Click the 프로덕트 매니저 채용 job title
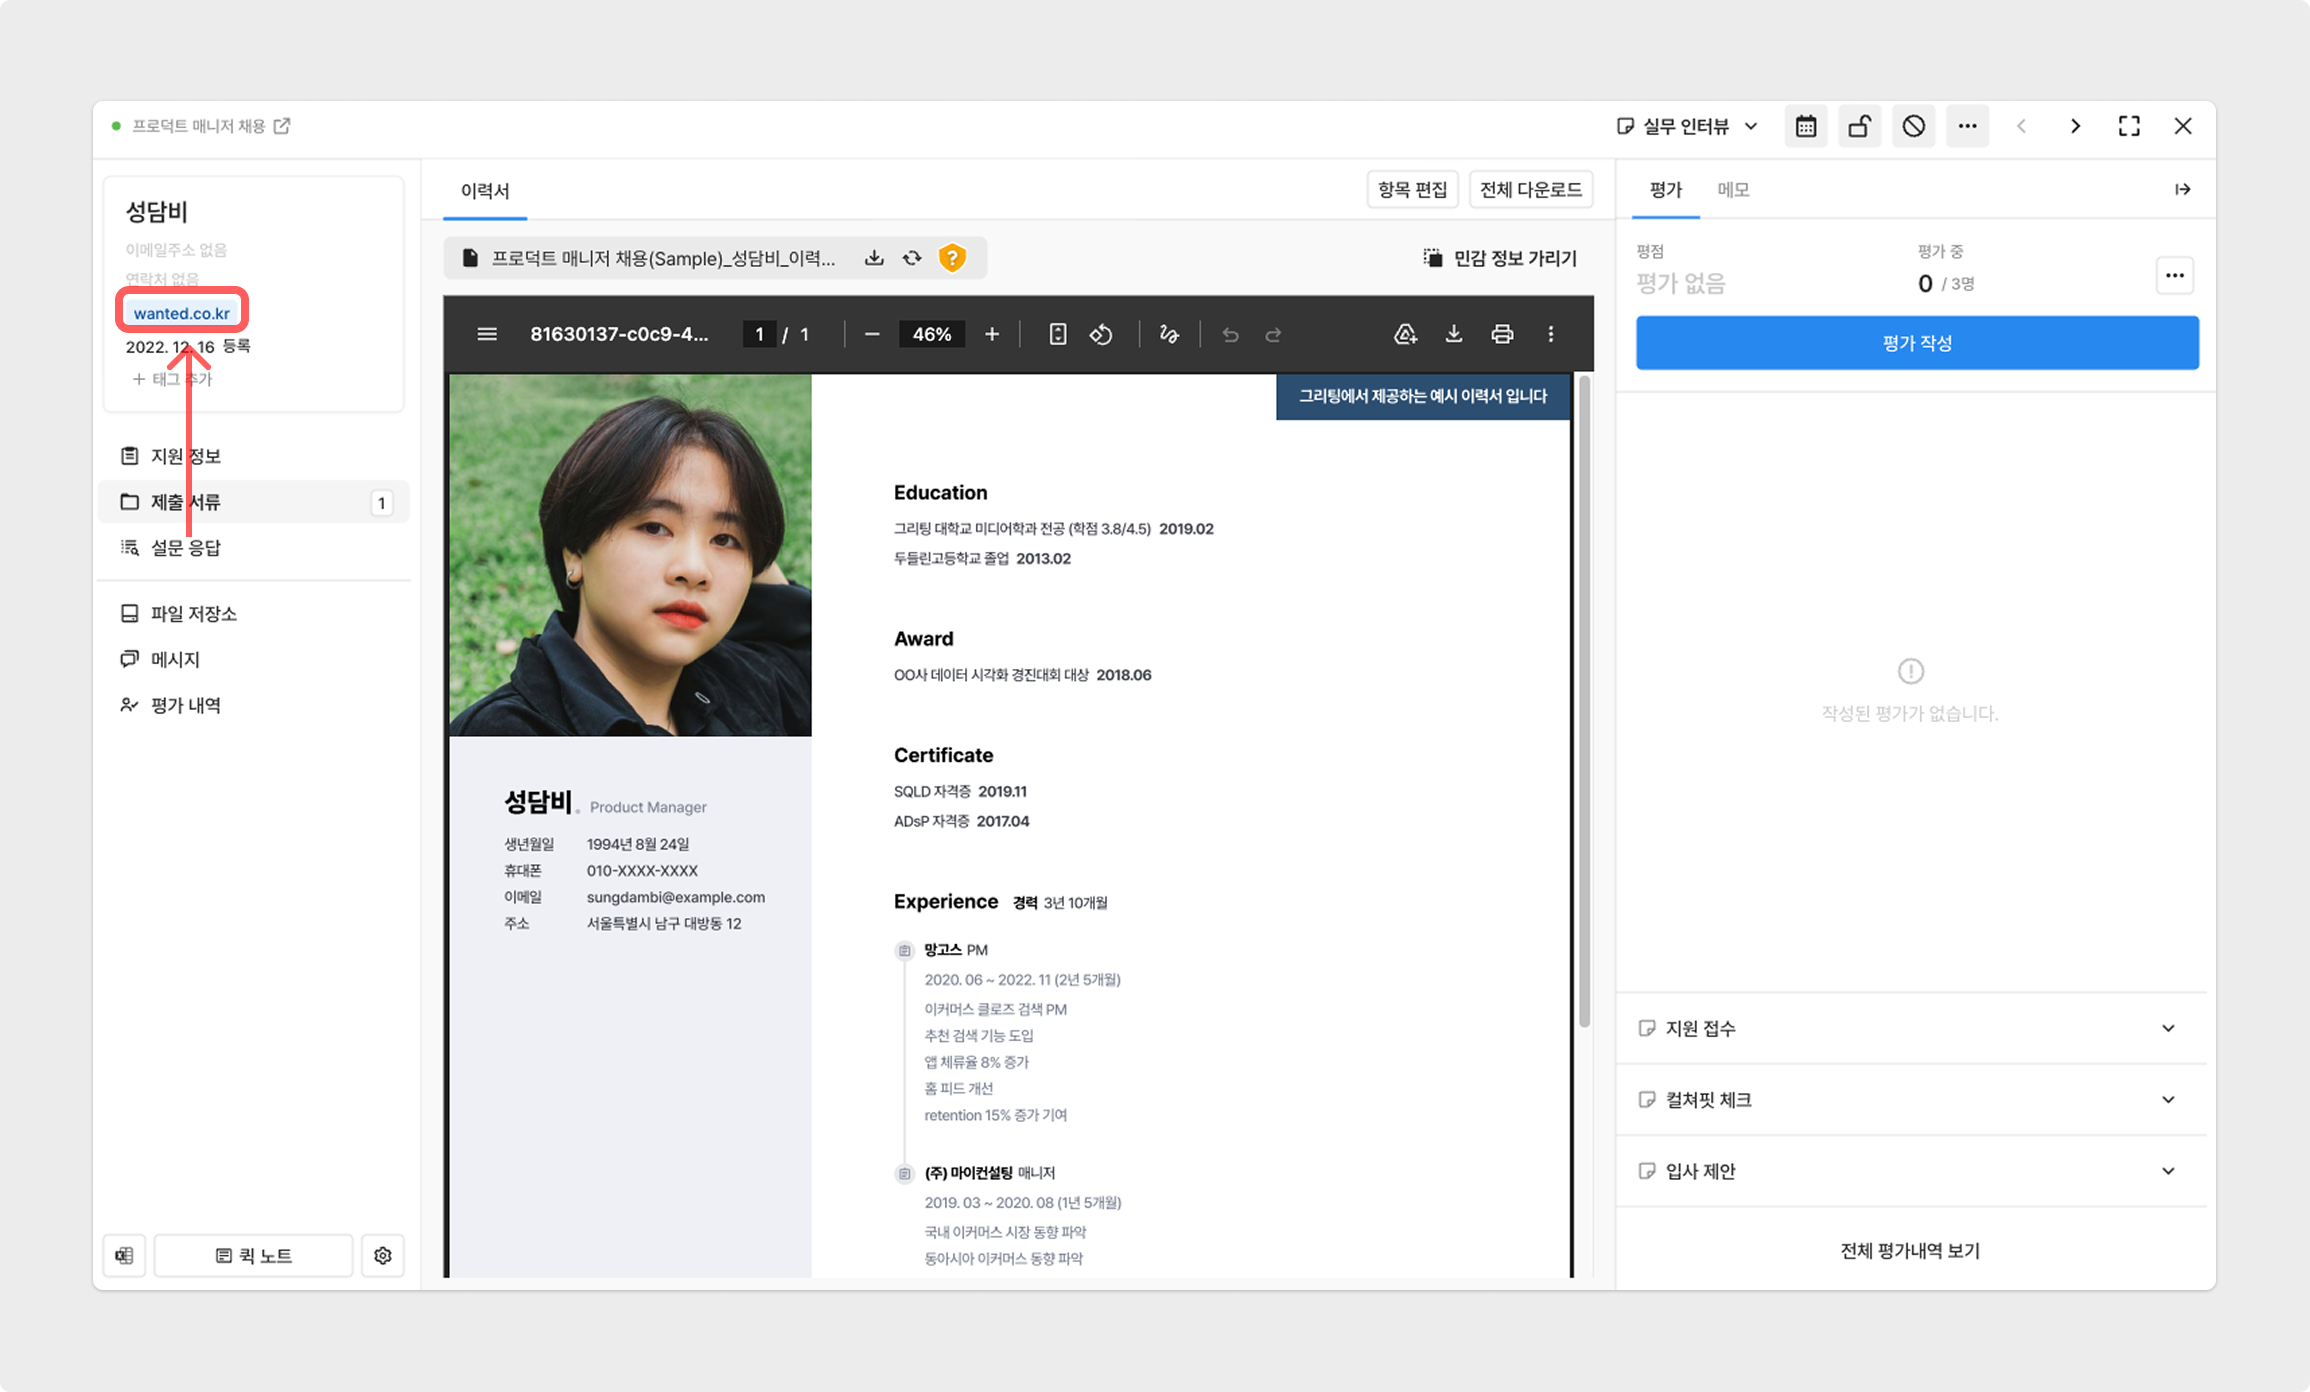The image size is (2310, 1392). point(198,126)
